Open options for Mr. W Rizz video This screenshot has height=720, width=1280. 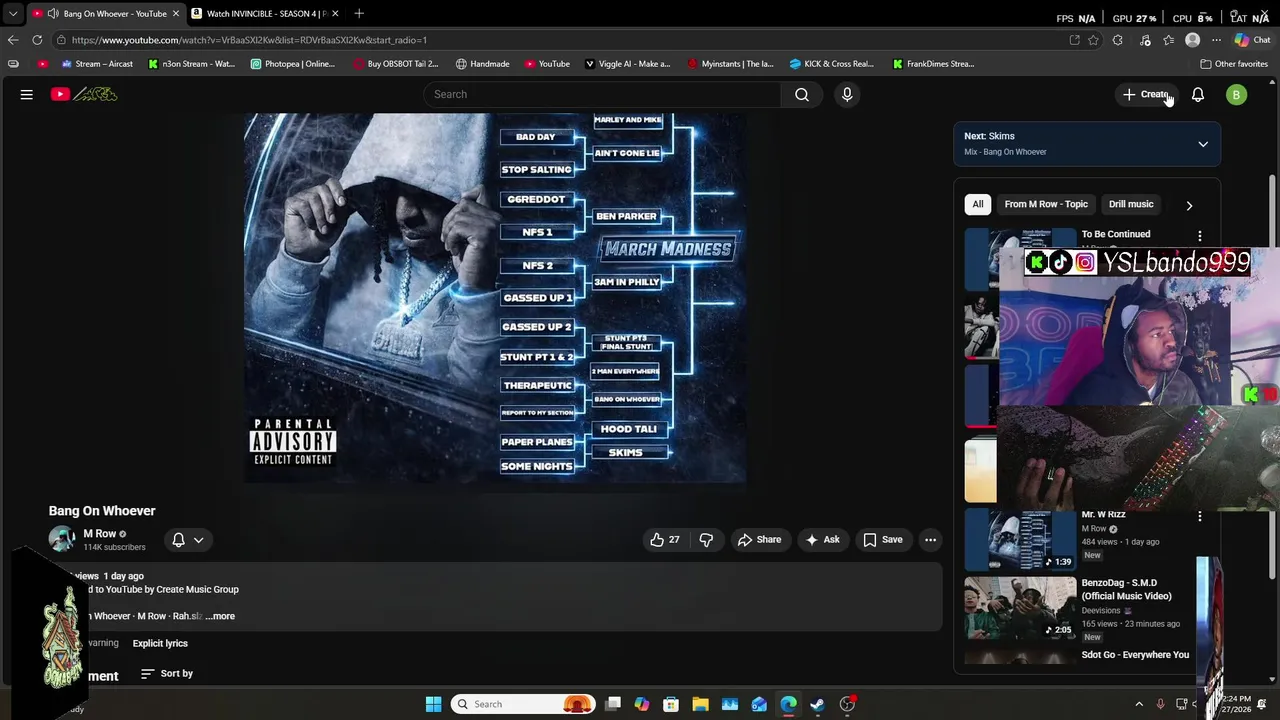[x=1200, y=517]
